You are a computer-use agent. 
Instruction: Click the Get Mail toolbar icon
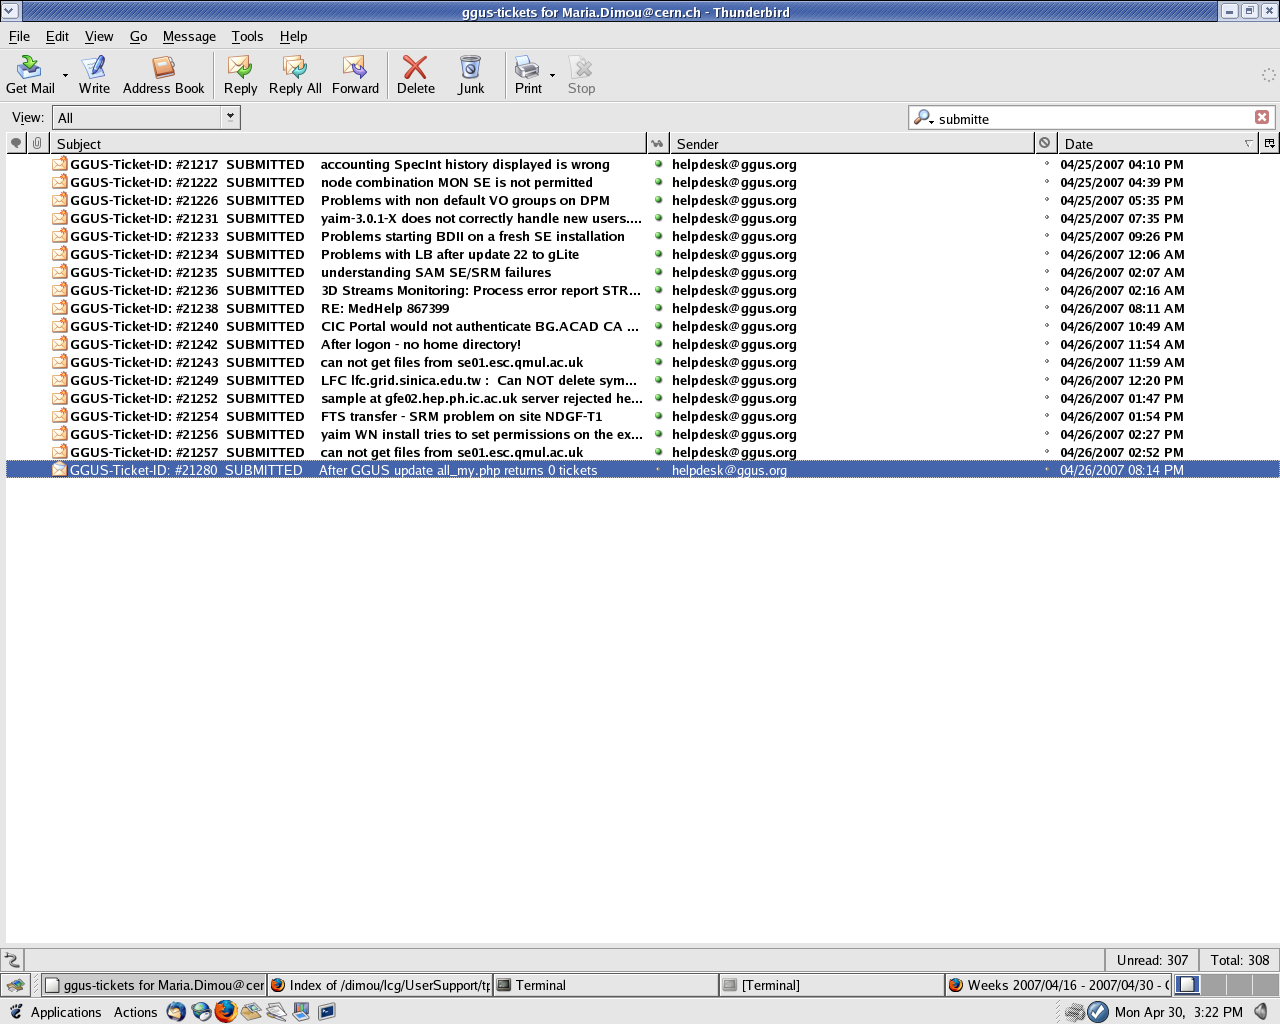30,75
